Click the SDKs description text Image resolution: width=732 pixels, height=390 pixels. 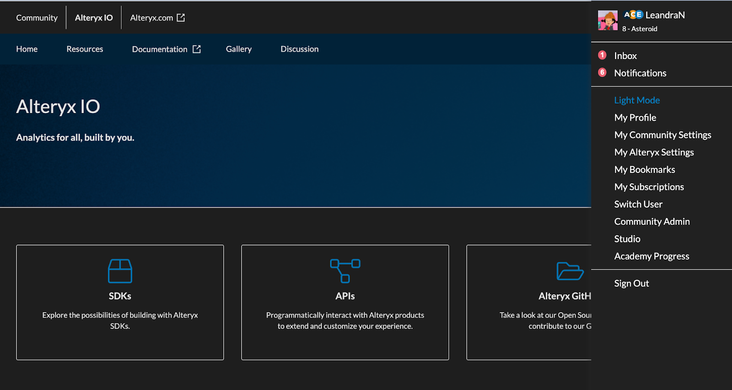[120, 320]
